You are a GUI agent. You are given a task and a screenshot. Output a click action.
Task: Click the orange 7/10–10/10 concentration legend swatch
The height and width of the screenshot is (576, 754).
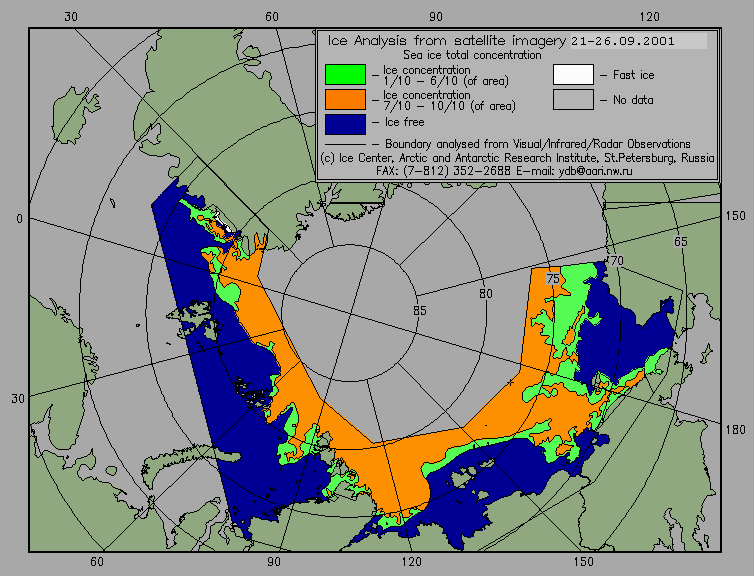(345, 100)
